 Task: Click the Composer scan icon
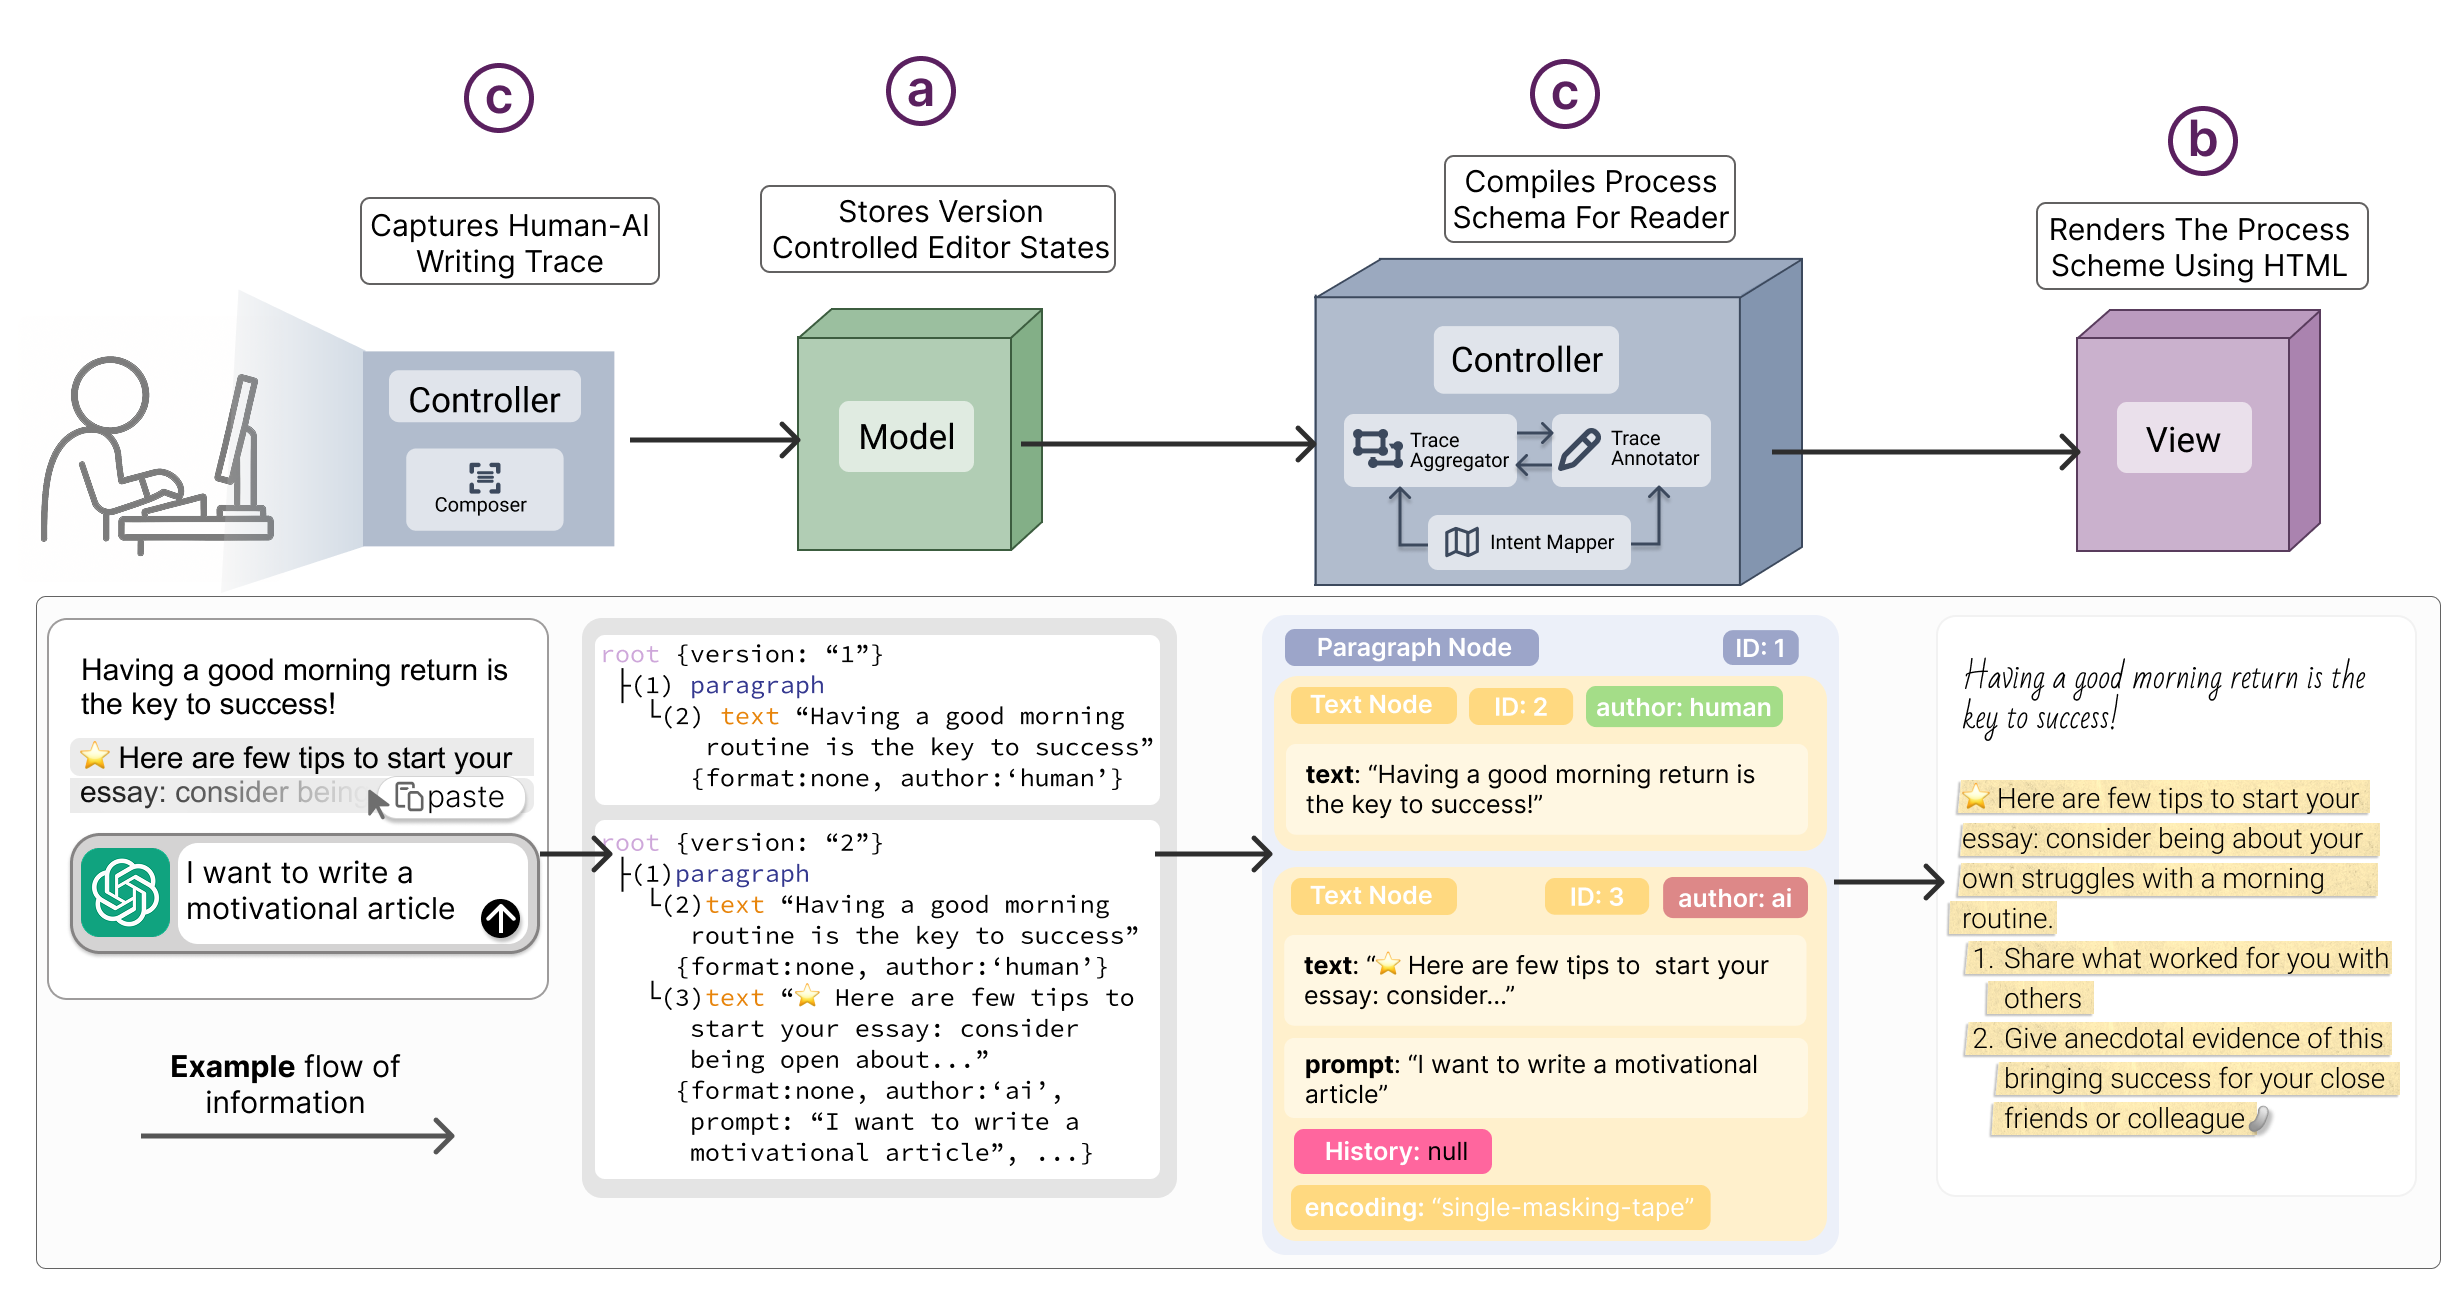(484, 477)
